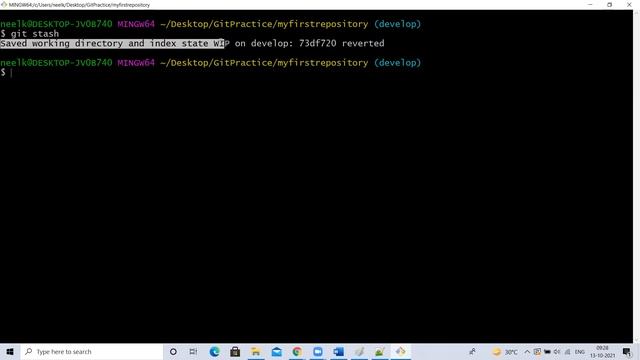Switch to Microsoft Word on the taskbar
The image size is (640, 360).
click(x=338, y=351)
